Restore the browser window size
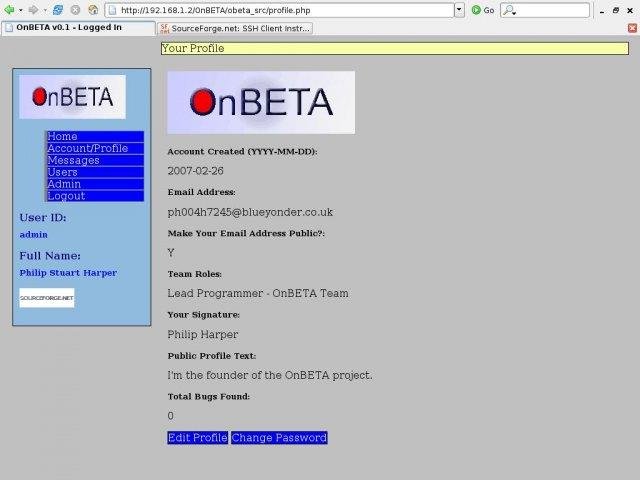Screen dimensions: 640x480 [616, 10]
